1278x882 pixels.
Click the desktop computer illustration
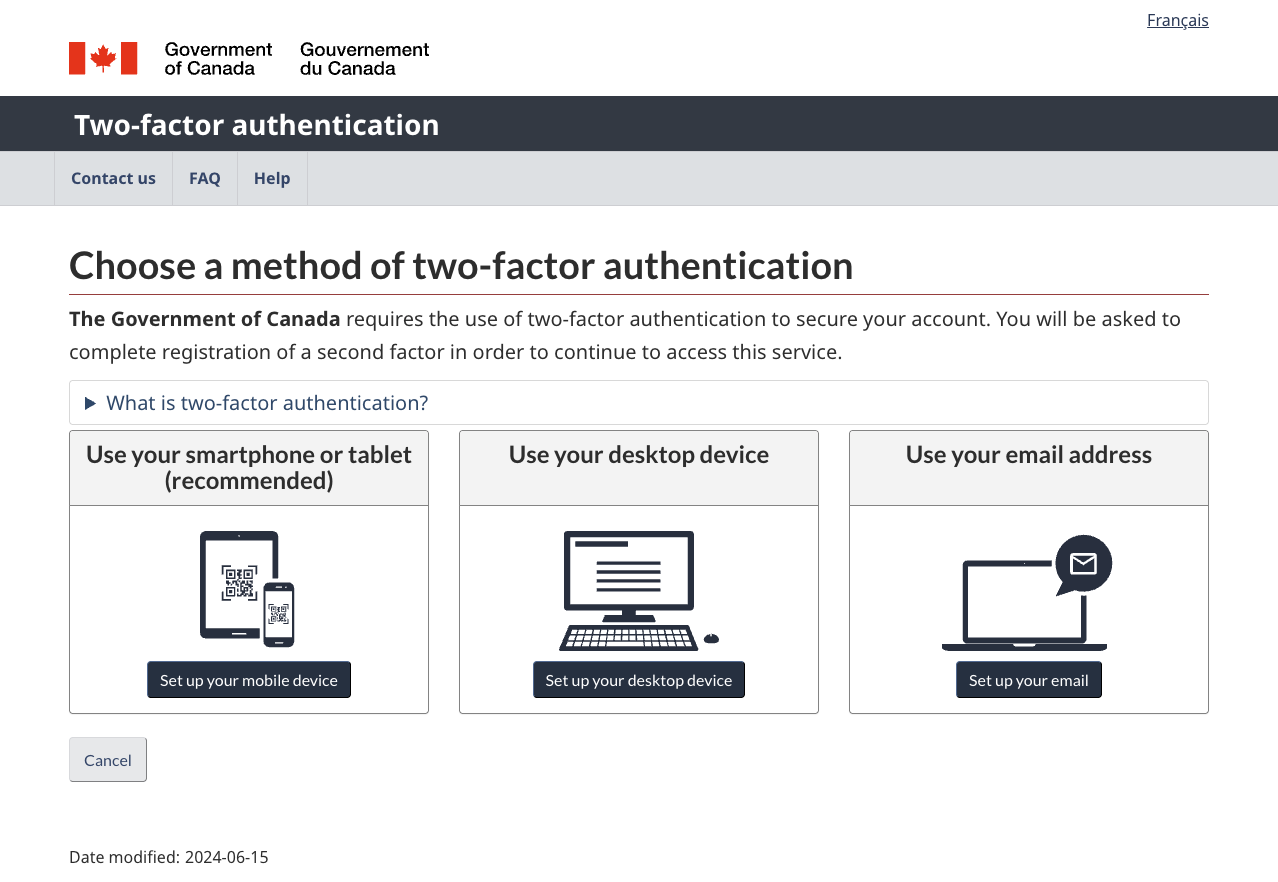click(630, 588)
